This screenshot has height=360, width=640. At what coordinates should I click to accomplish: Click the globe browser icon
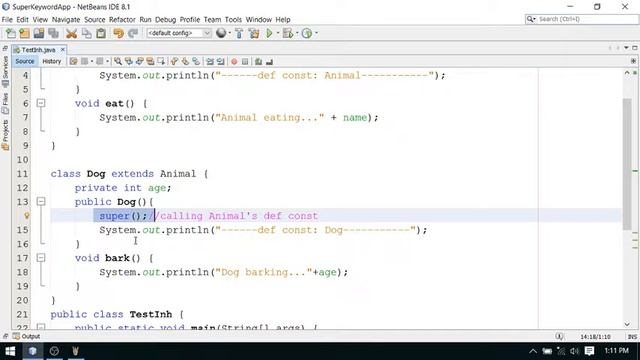click(x=221, y=33)
